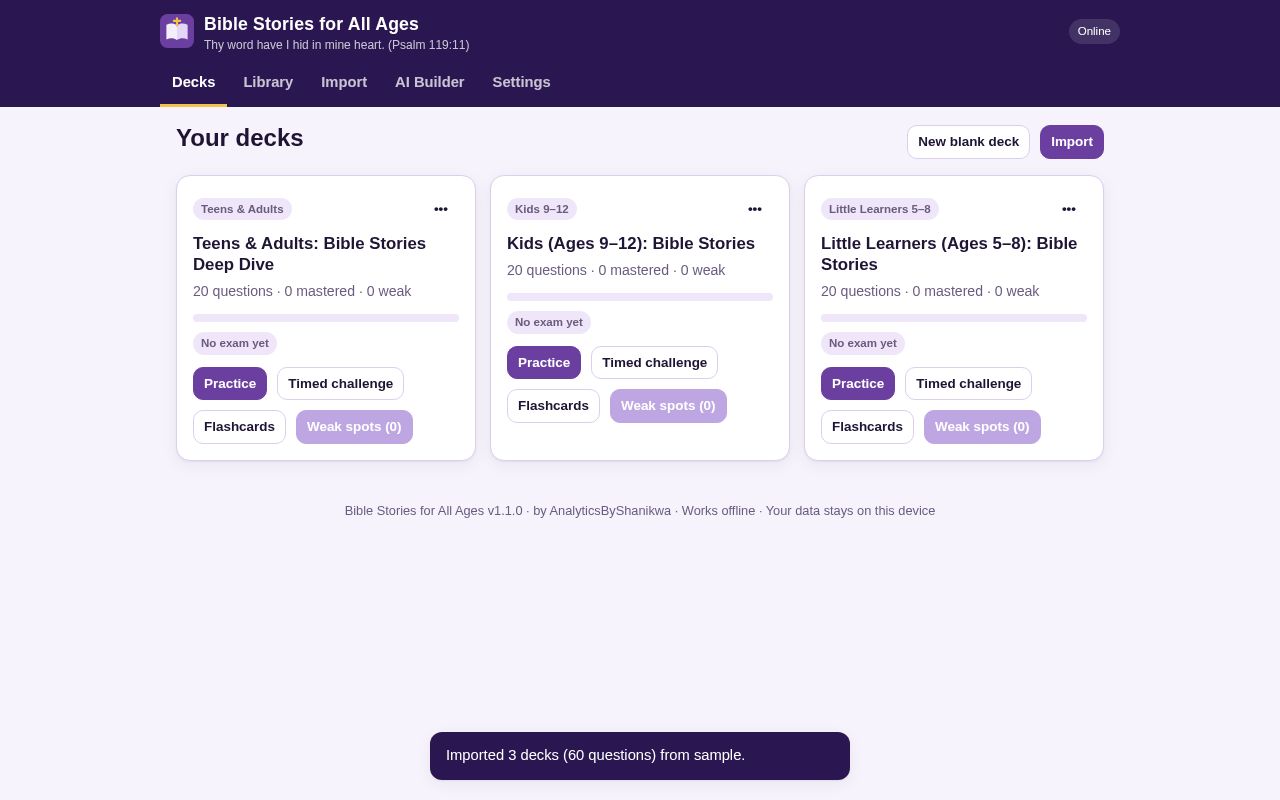This screenshot has width=1280, height=800.
Task: Create a New blank deck
Action: (968, 142)
